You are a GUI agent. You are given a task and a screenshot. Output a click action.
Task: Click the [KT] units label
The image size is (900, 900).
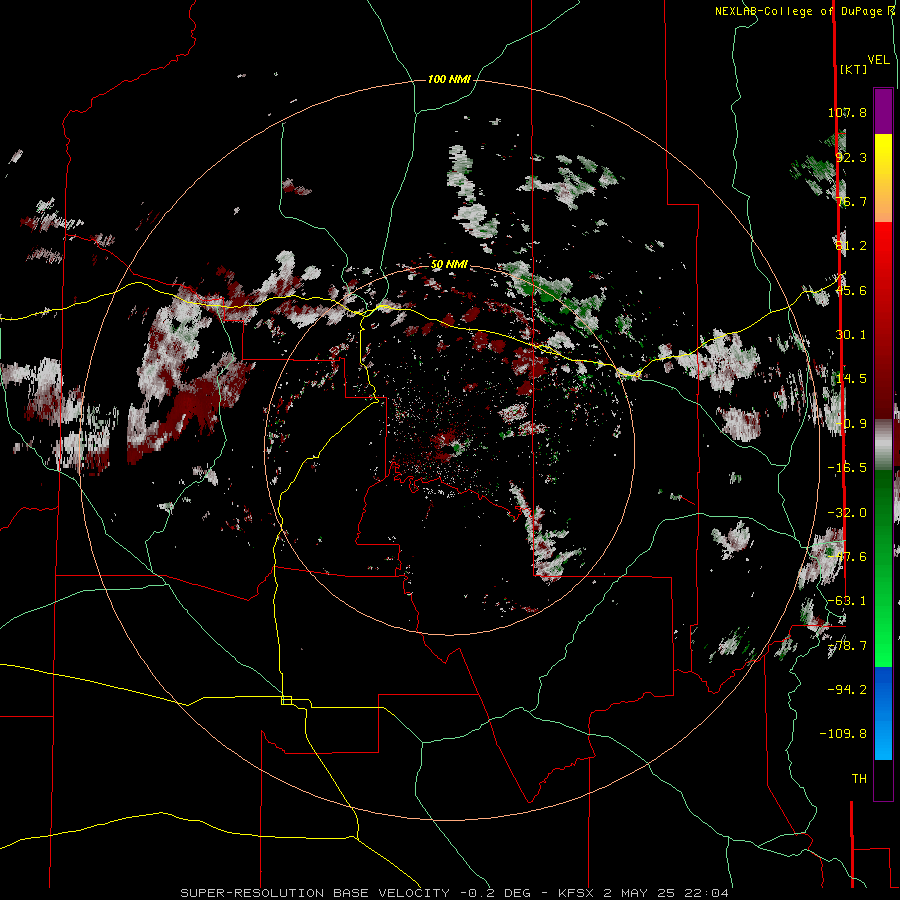point(854,69)
